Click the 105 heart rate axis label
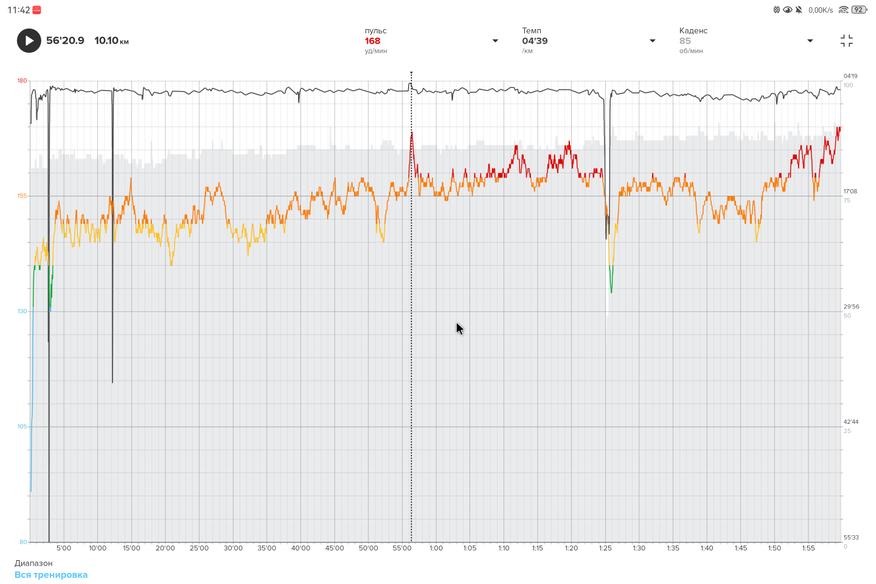876x584 pixels. [x=22, y=426]
